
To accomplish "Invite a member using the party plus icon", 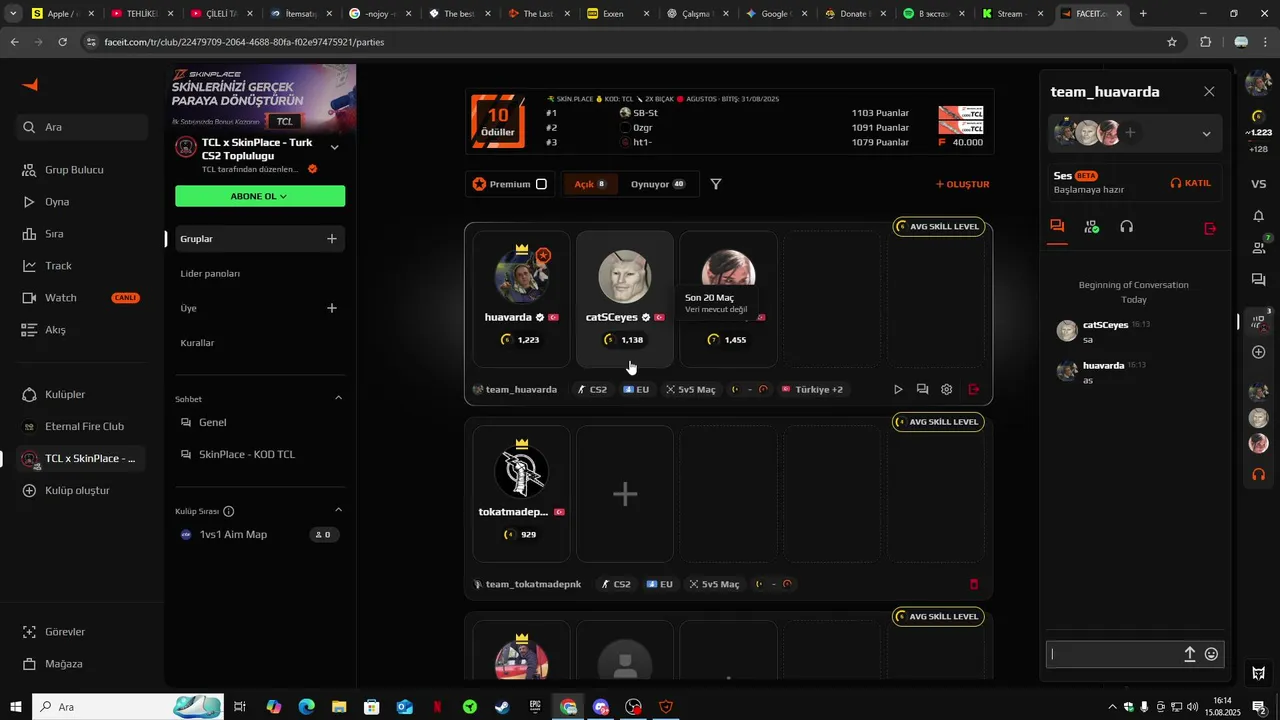I will [1130, 132].
